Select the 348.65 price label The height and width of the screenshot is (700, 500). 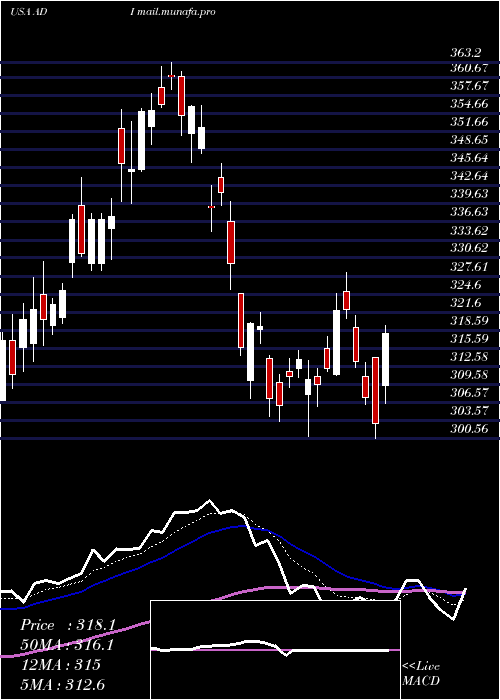tap(469, 140)
